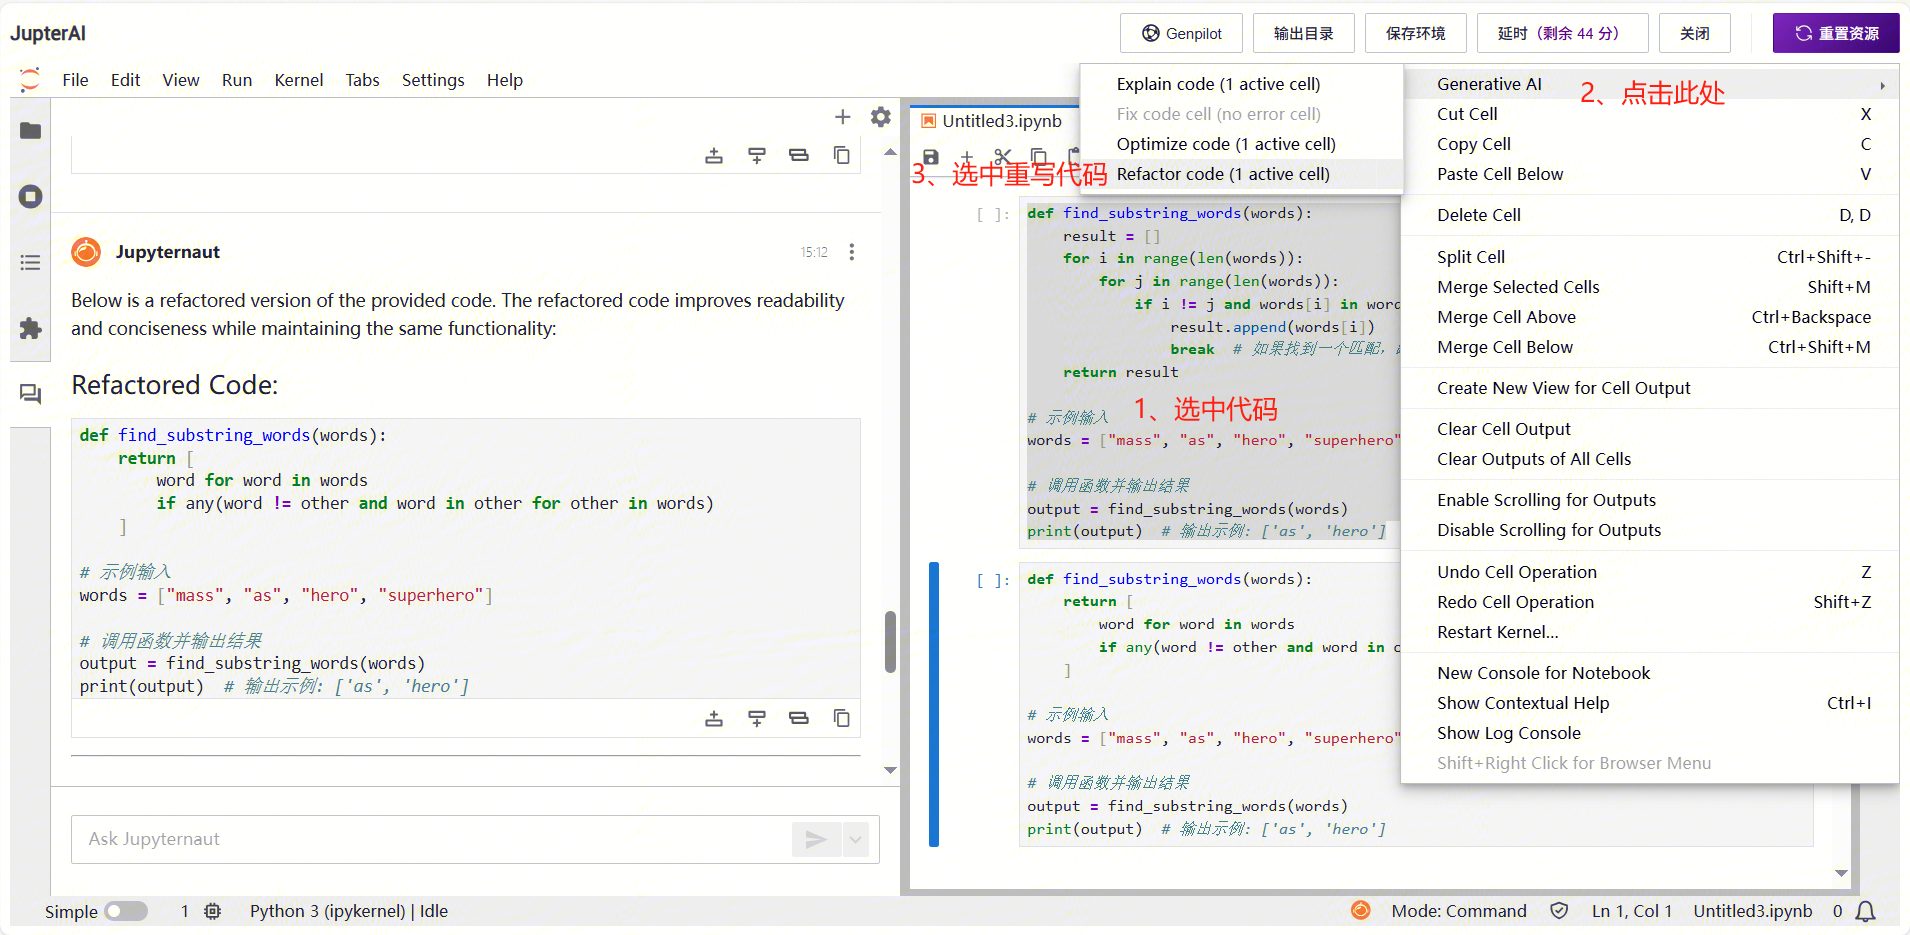Open the Run menu

pyautogui.click(x=237, y=80)
